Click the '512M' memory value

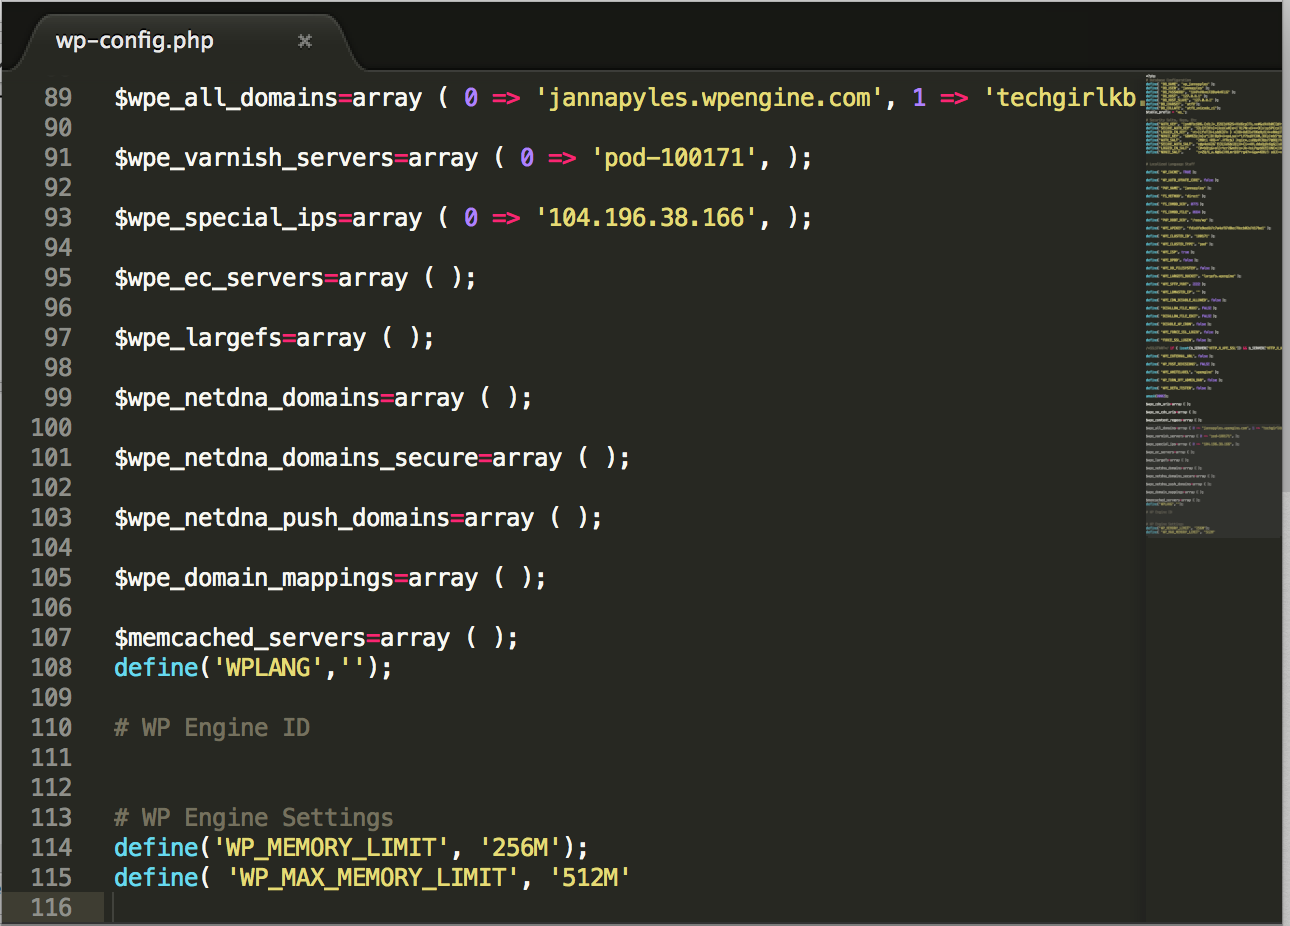(590, 878)
